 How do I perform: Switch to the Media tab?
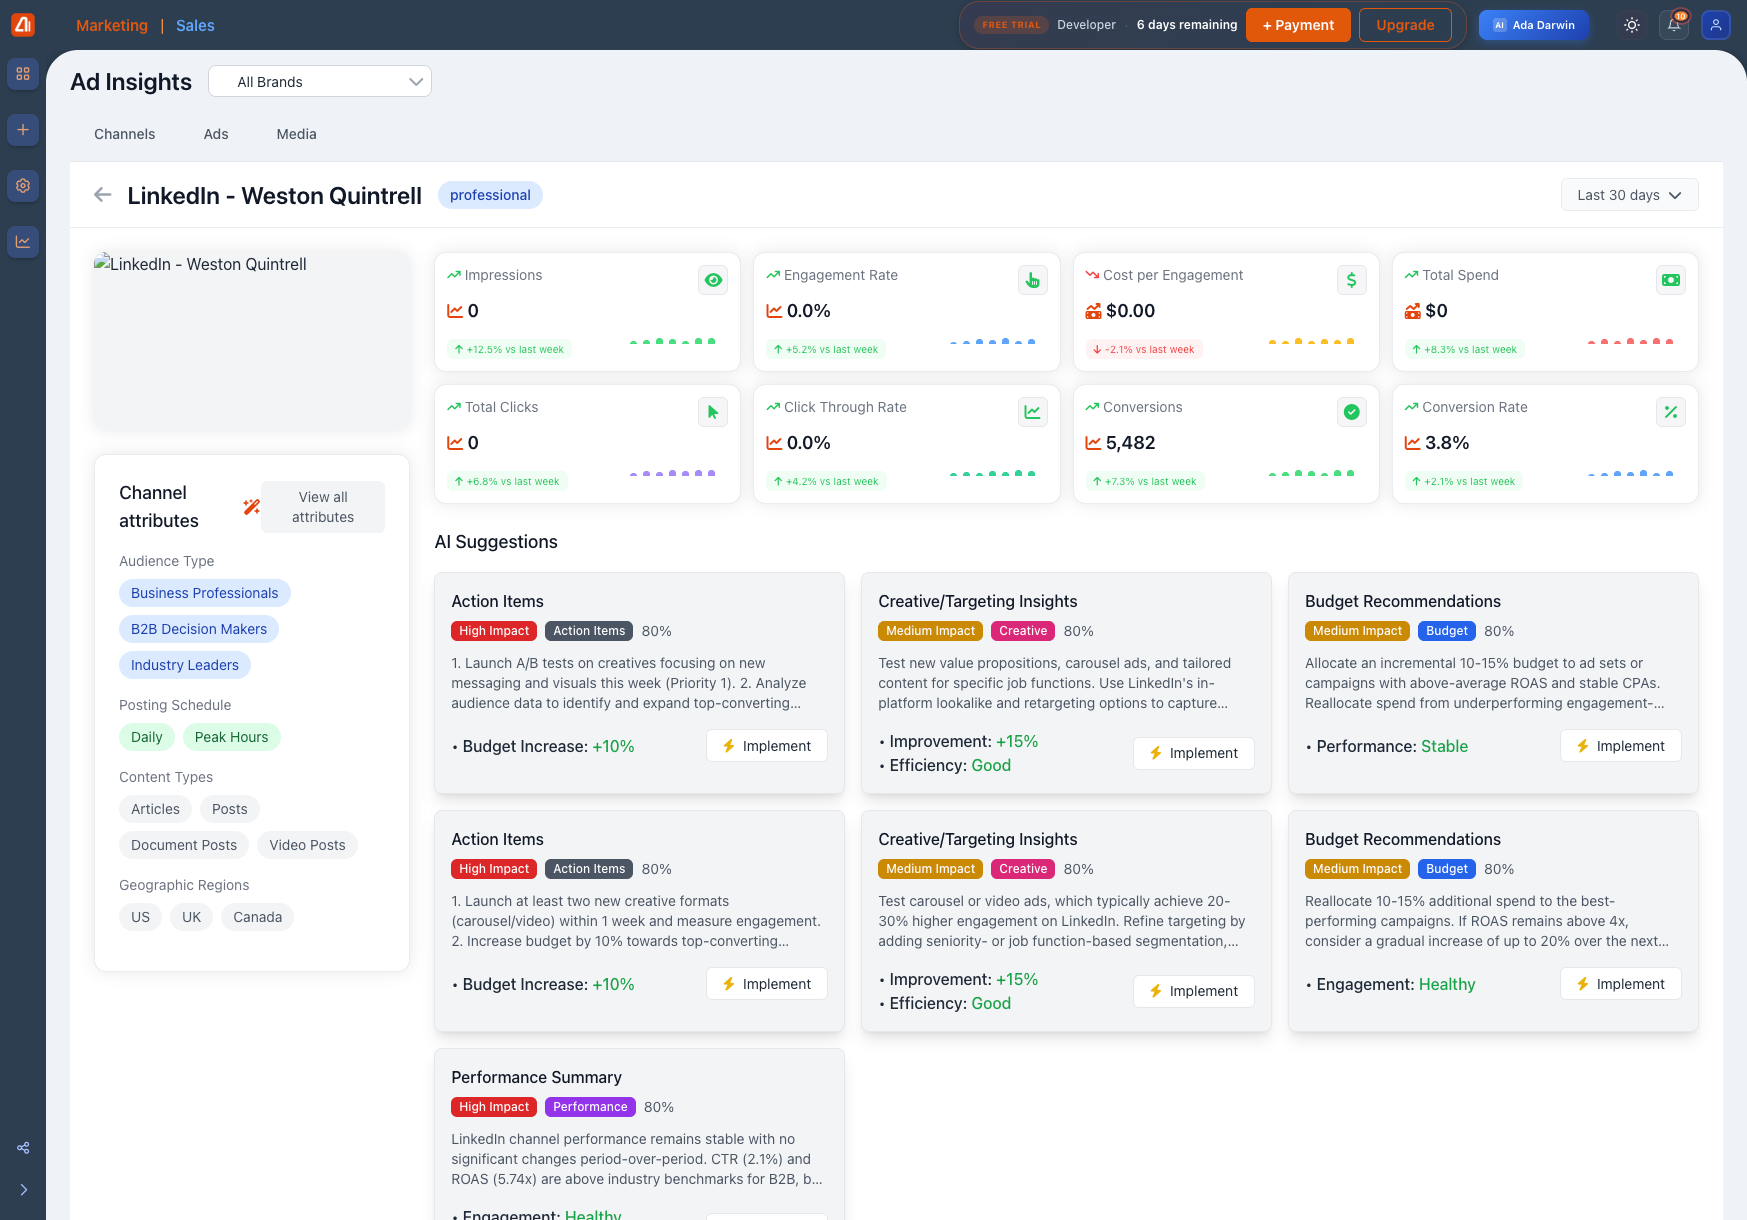click(296, 134)
